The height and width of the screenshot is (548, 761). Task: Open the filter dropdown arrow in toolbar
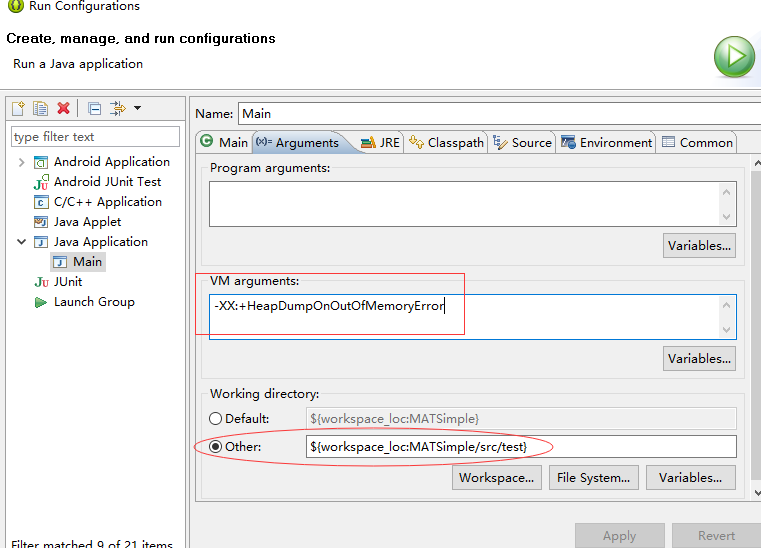click(137, 108)
